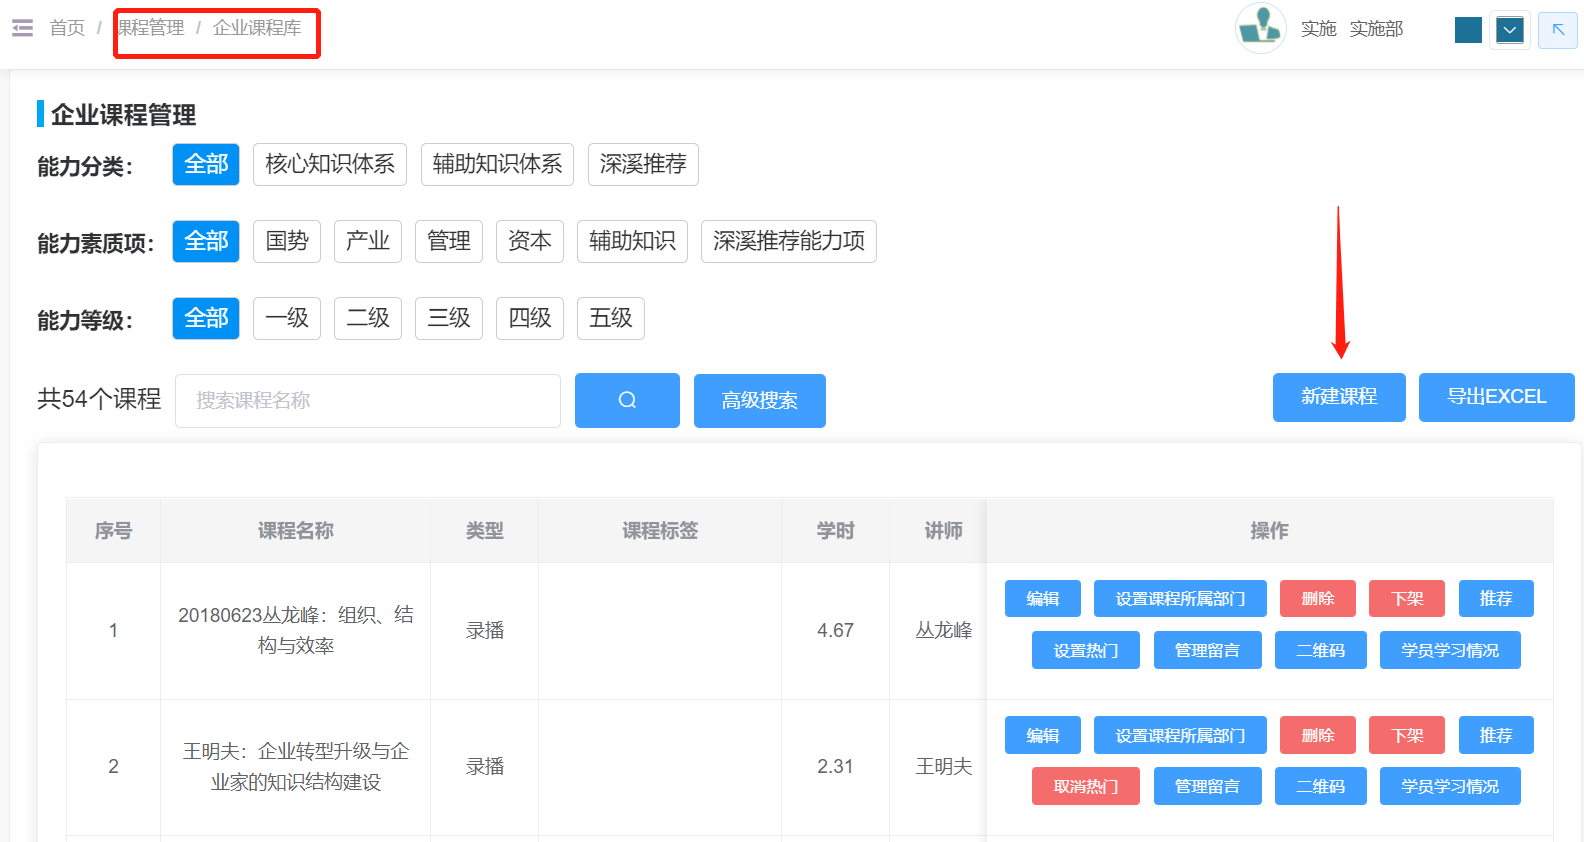Click the user avatar icon
The width and height of the screenshot is (1584, 842).
tap(1260, 28)
